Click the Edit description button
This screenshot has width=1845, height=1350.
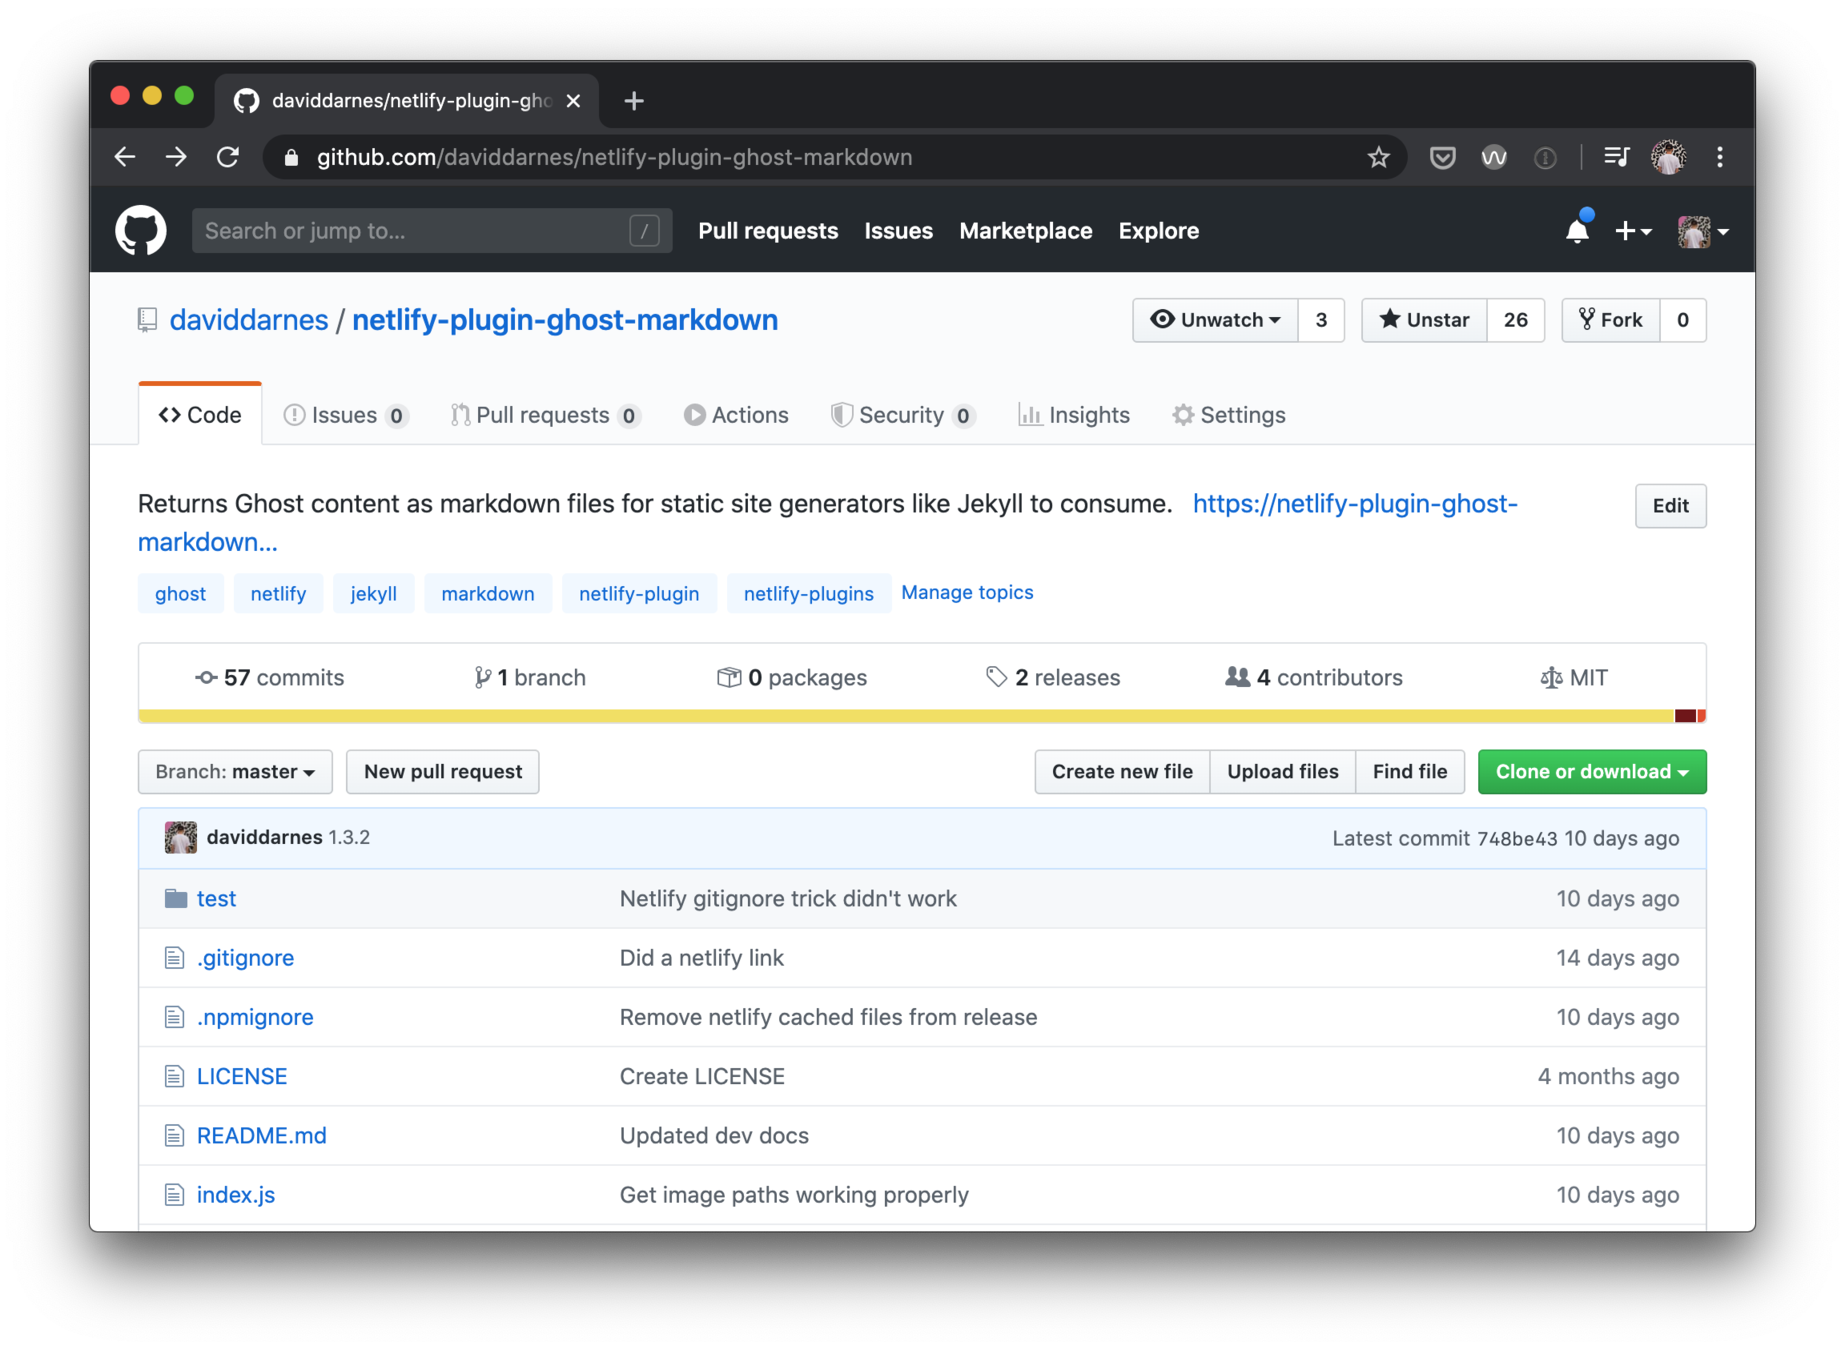pyautogui.click(x=1670, y=506)
